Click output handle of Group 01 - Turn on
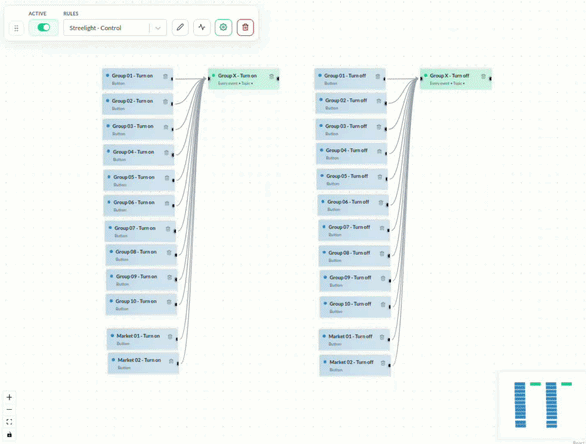This screenshot has width=586, height=444. click(172, 79)
